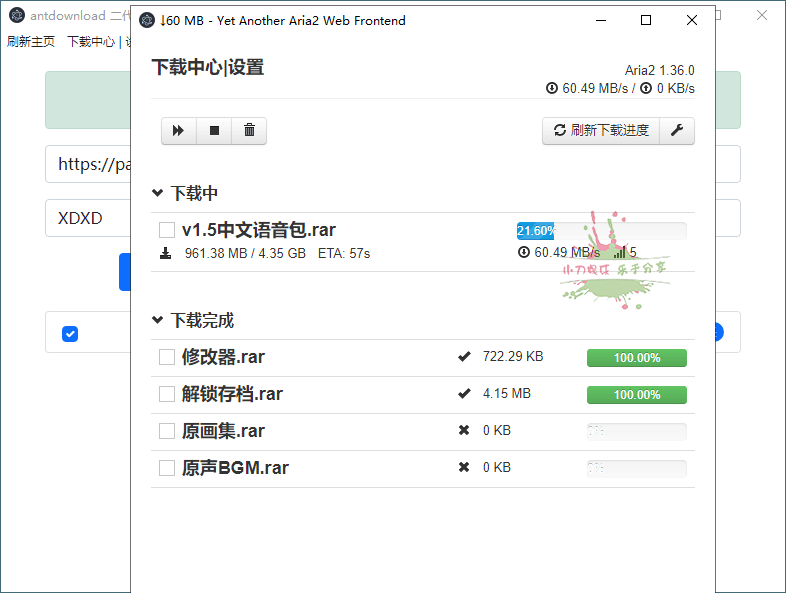Open the 原画集.rar file name link

pos(223,431)
